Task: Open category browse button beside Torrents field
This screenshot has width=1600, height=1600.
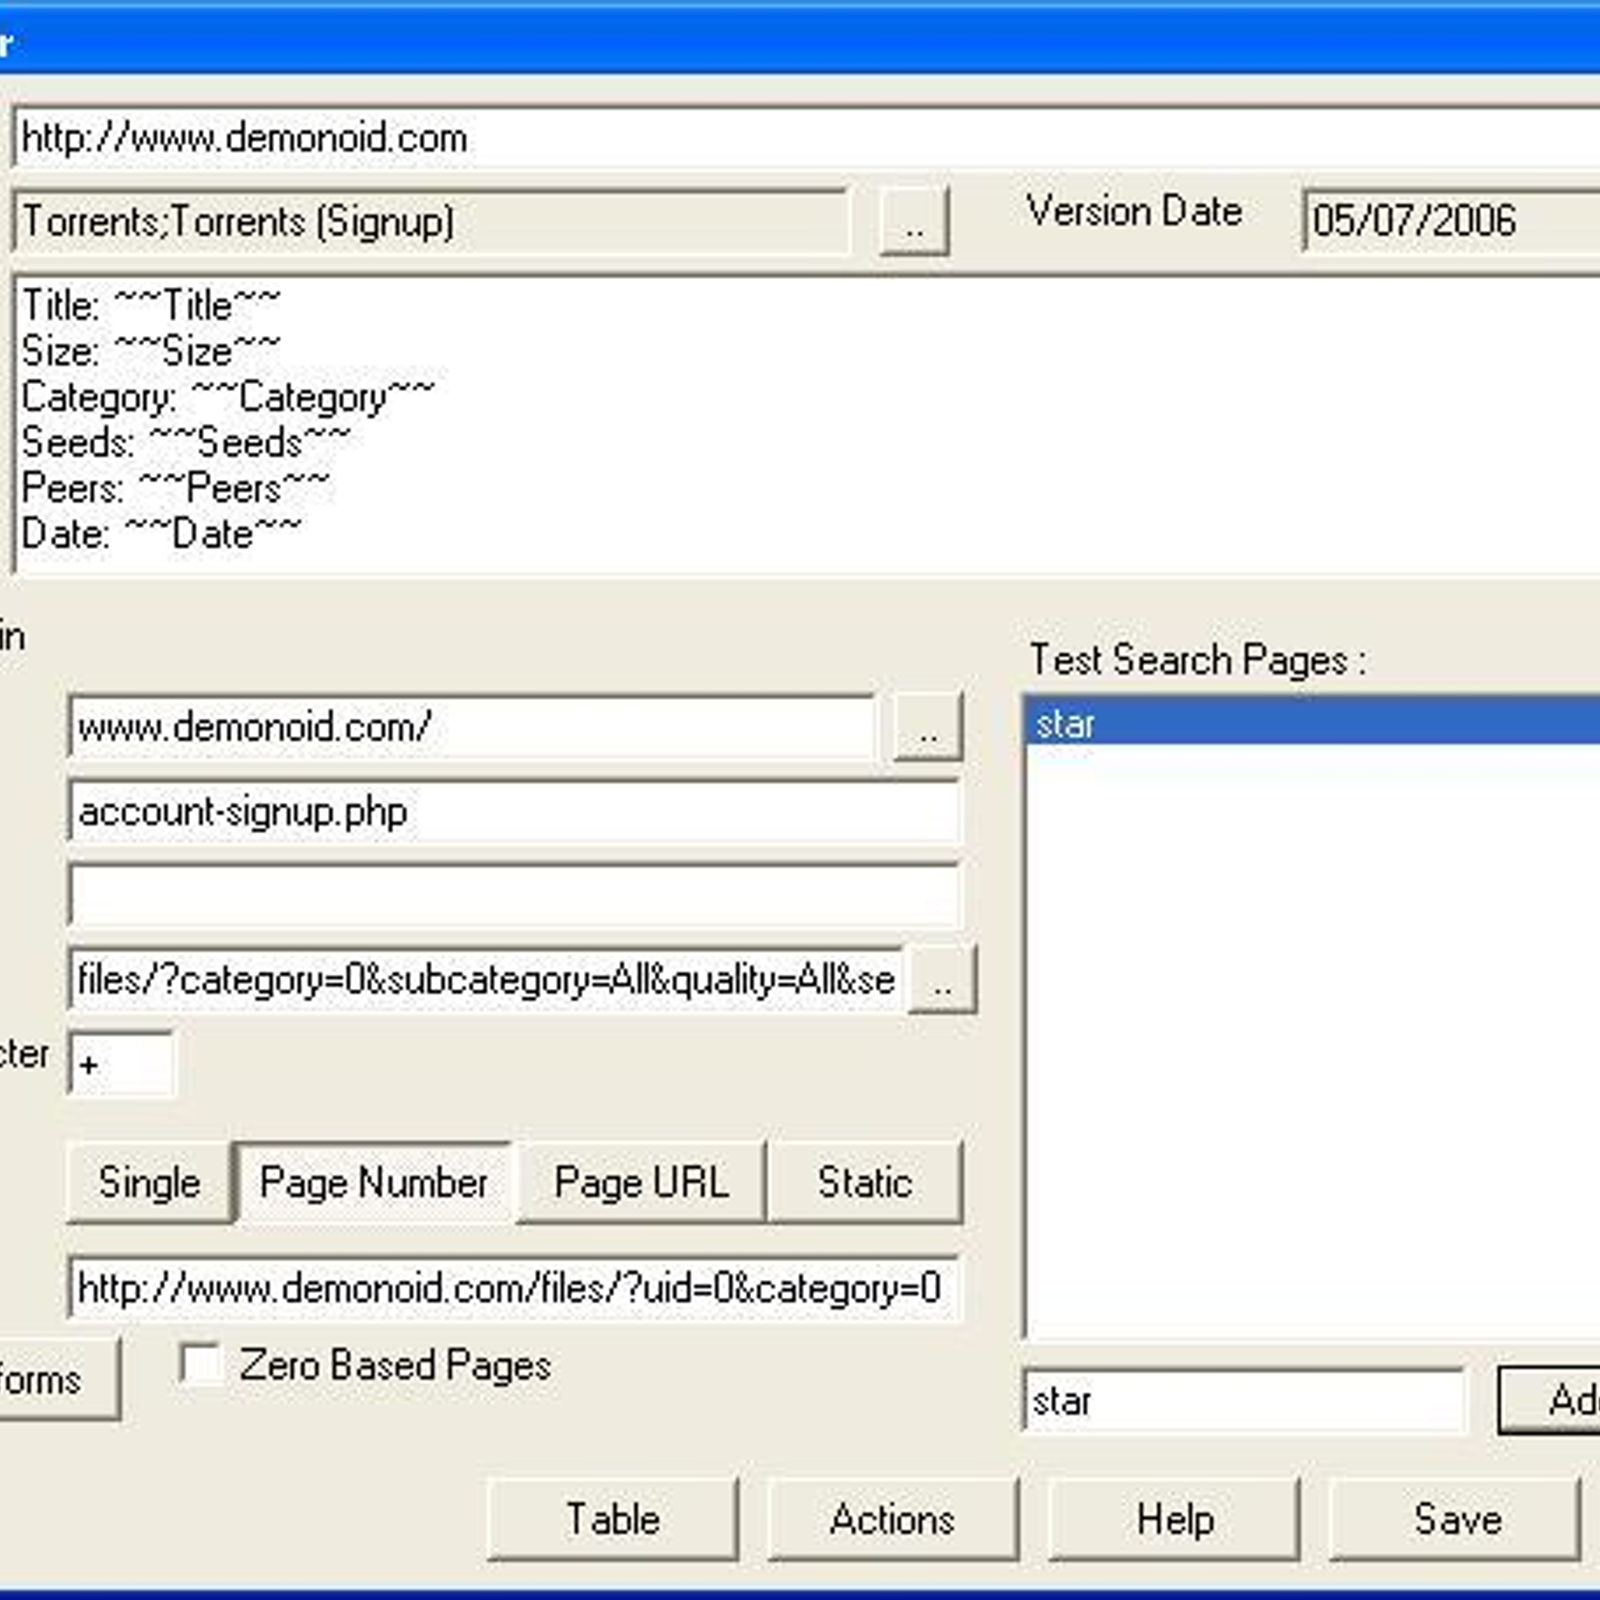Action: (914, 222)
